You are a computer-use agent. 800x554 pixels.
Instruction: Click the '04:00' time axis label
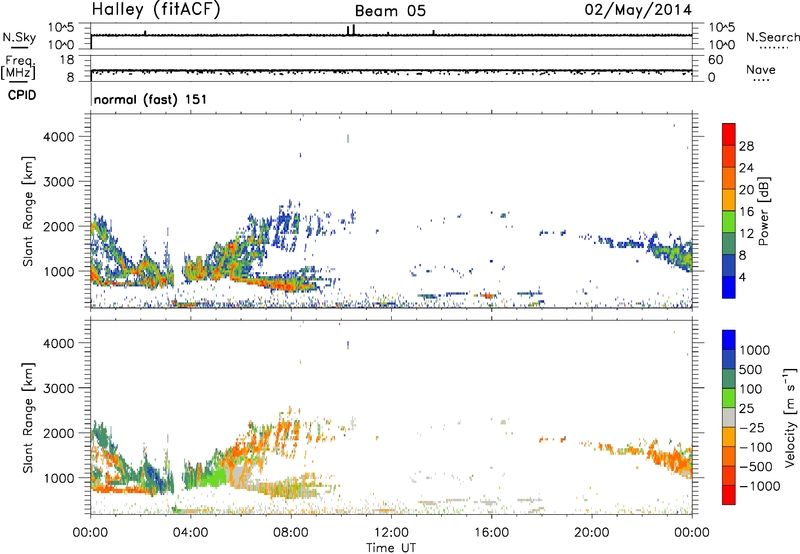pyautogui.click(x=190, y=533)
